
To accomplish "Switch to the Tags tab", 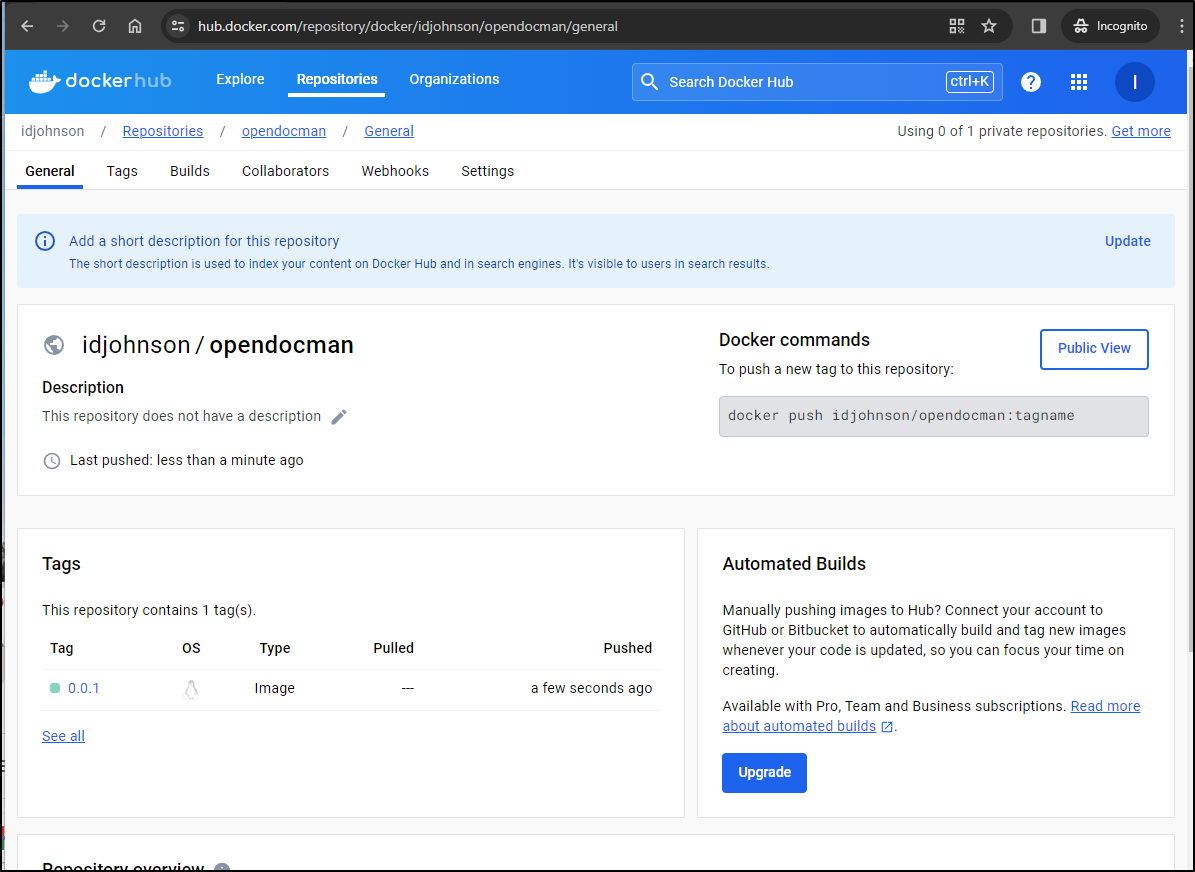I will 122,171.
